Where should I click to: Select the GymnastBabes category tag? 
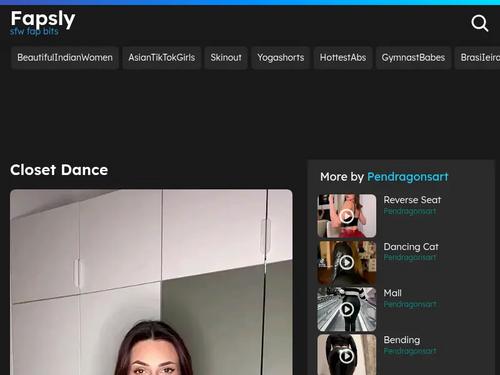coord(413,58)
